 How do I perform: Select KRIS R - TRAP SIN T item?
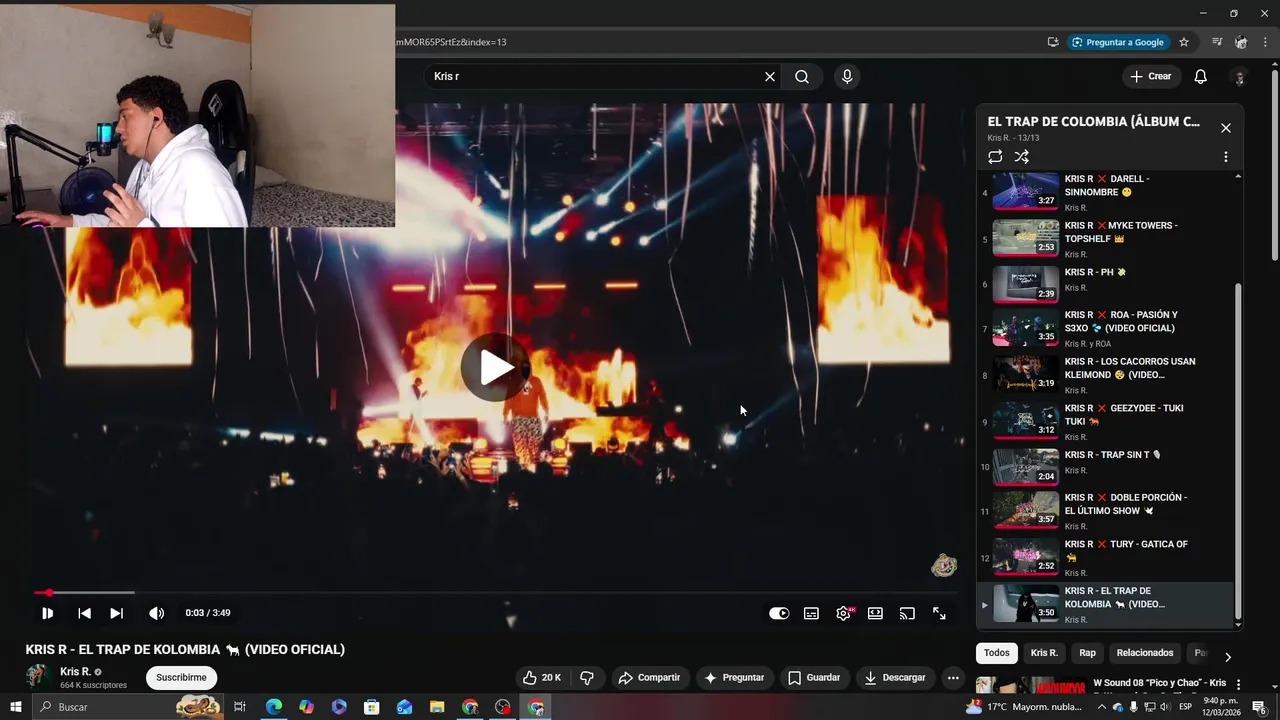pos(1105,467)
